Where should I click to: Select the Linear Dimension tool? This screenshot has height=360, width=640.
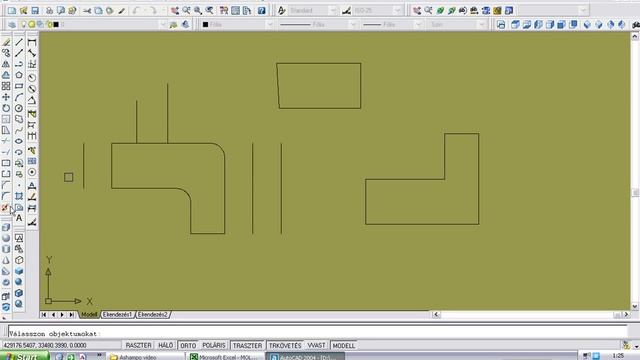32,42
